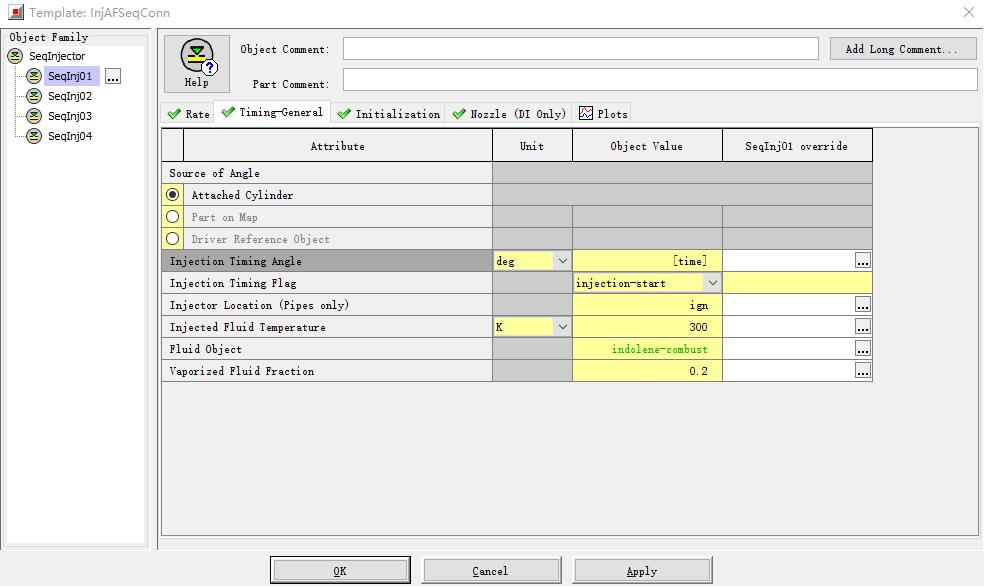Switch to the Initialization tab
Screen dimensions: 984x586
tap(388, 114)
